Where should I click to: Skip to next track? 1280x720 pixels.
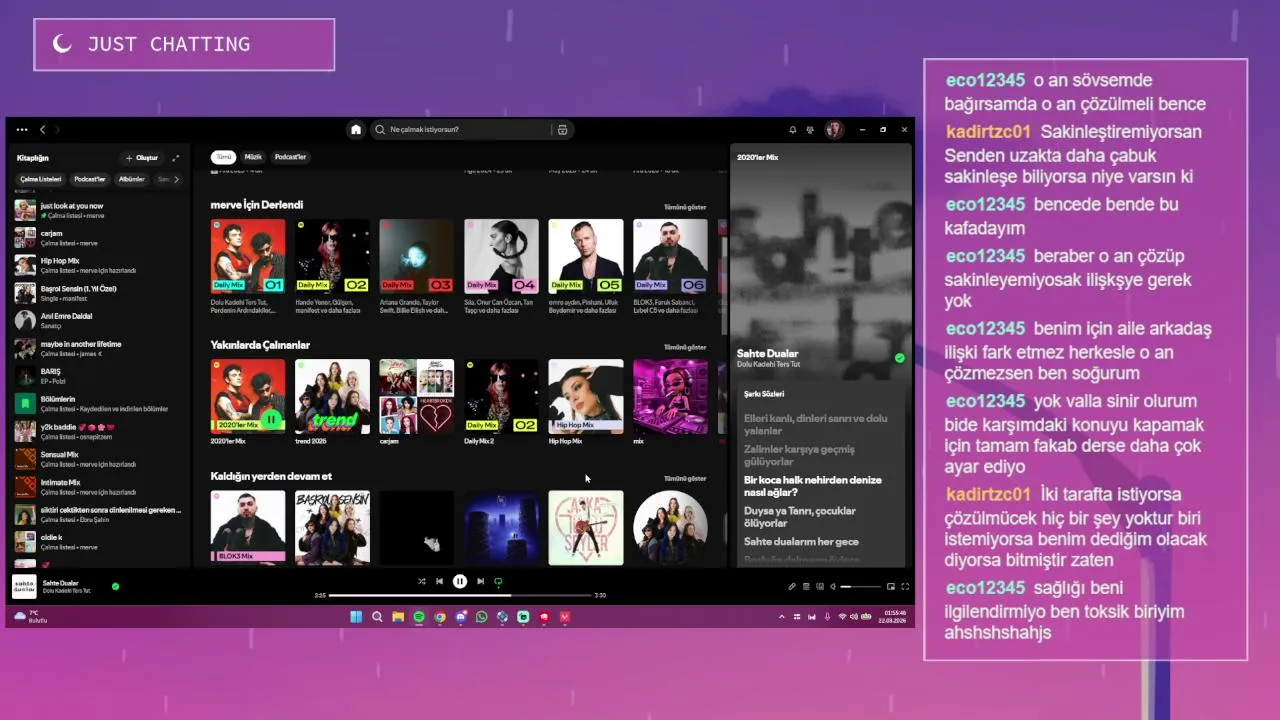pyautogui.click(x=480, y=581)
